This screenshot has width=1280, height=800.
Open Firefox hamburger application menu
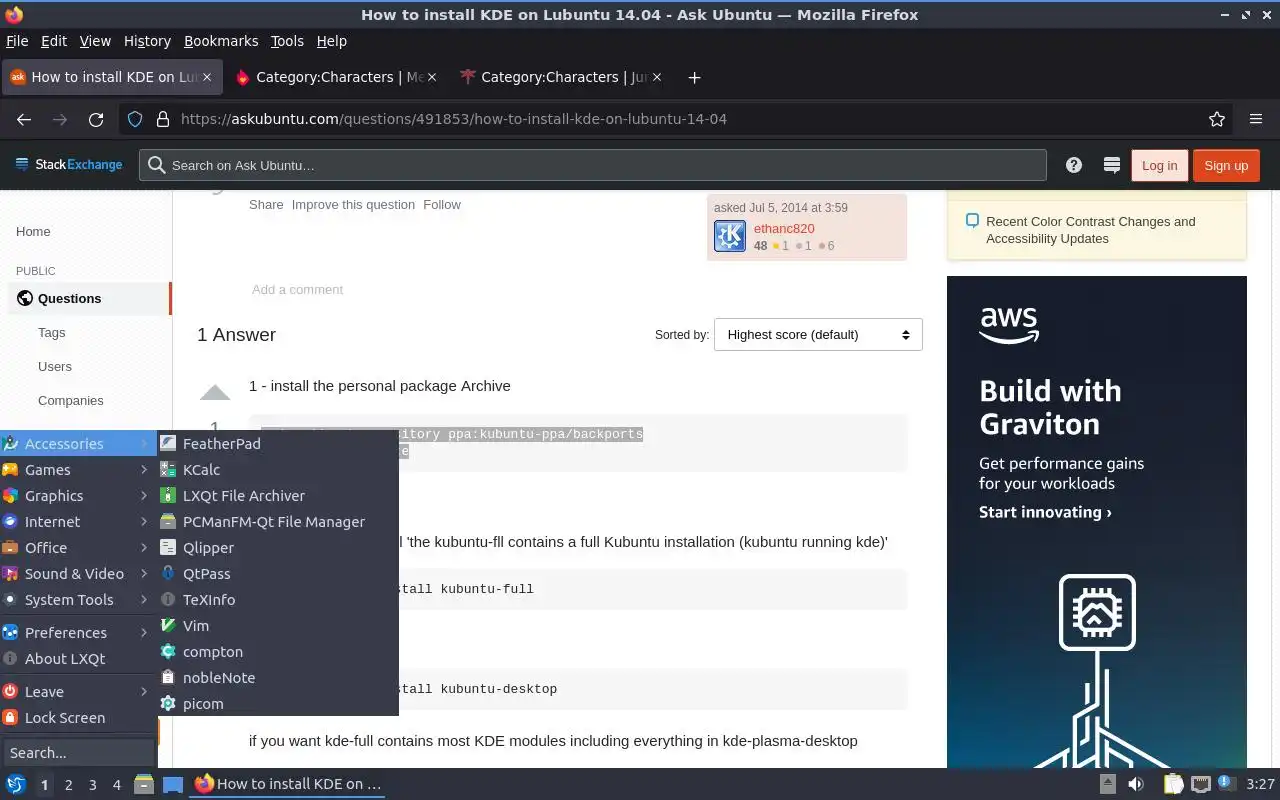[x=1256, y=119]
